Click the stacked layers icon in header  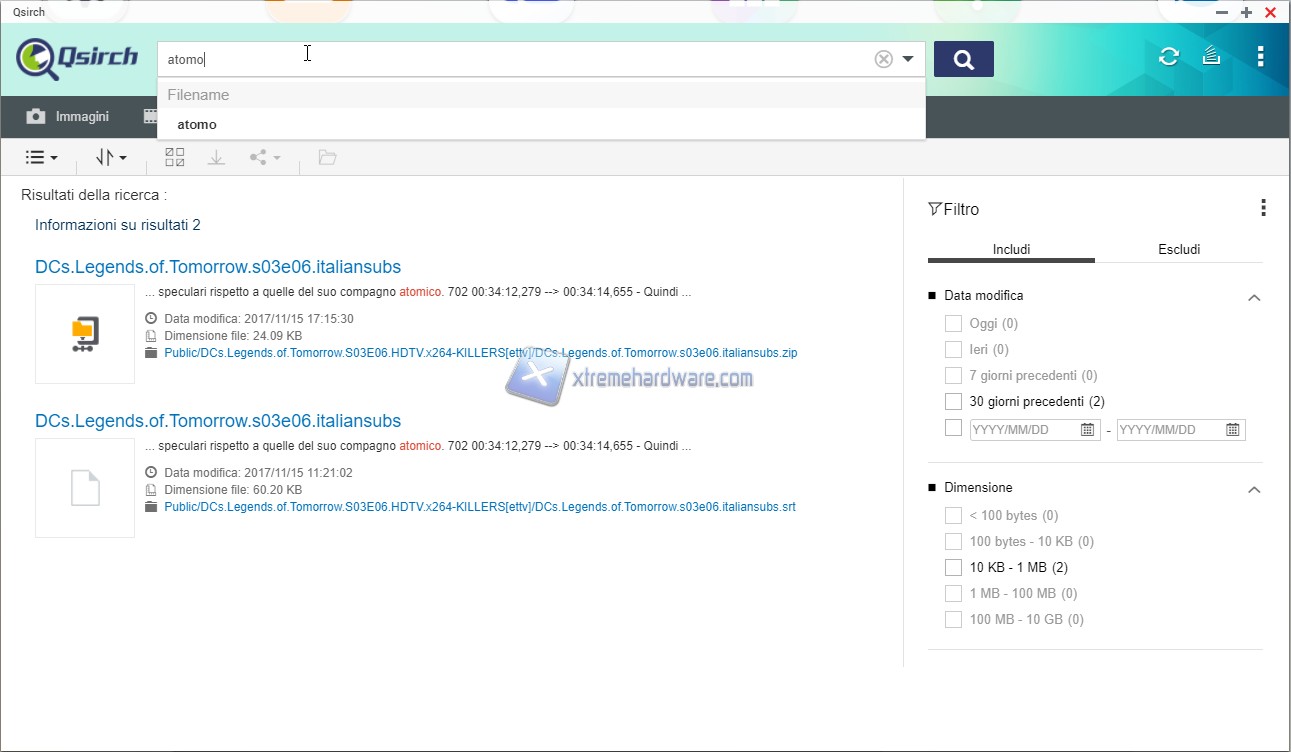click(1212, 57)
